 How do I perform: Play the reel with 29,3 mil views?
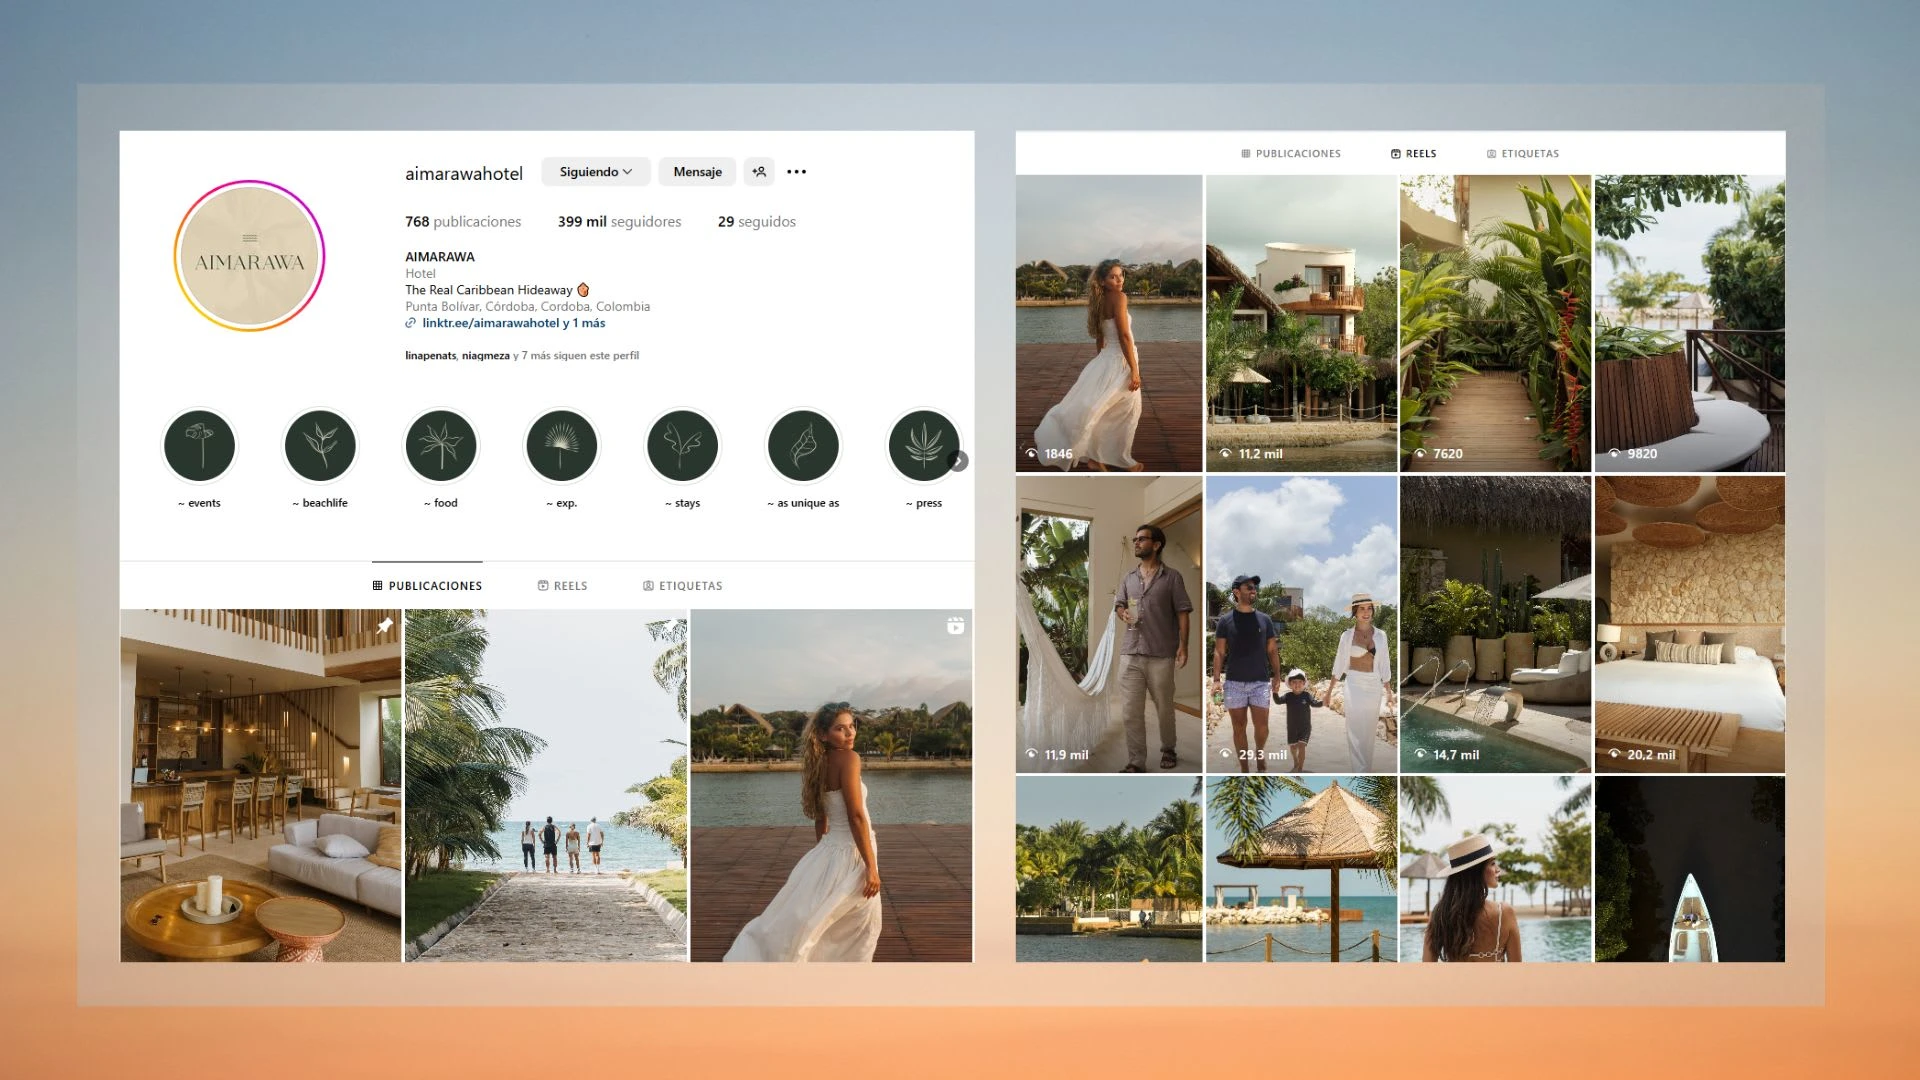pos(1301,624)
